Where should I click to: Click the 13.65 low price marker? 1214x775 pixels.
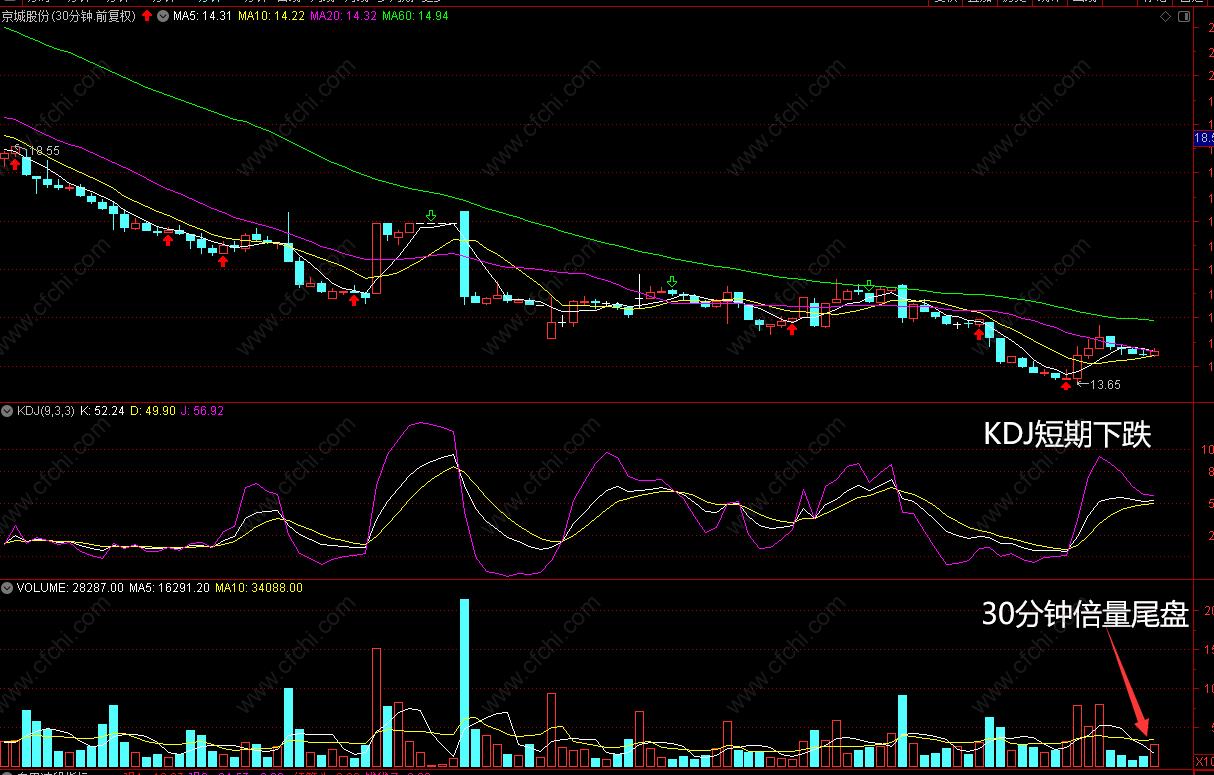point(1104,384)
